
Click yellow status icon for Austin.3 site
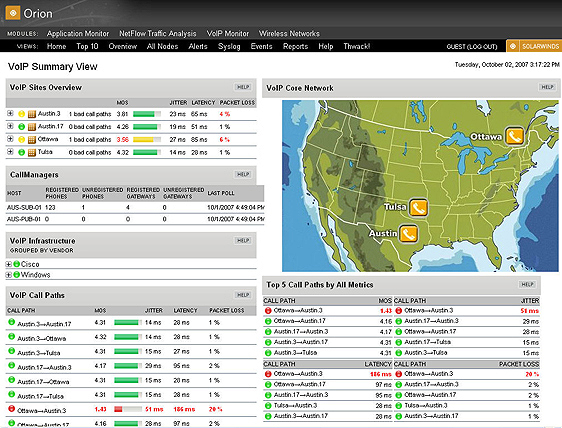22,114
